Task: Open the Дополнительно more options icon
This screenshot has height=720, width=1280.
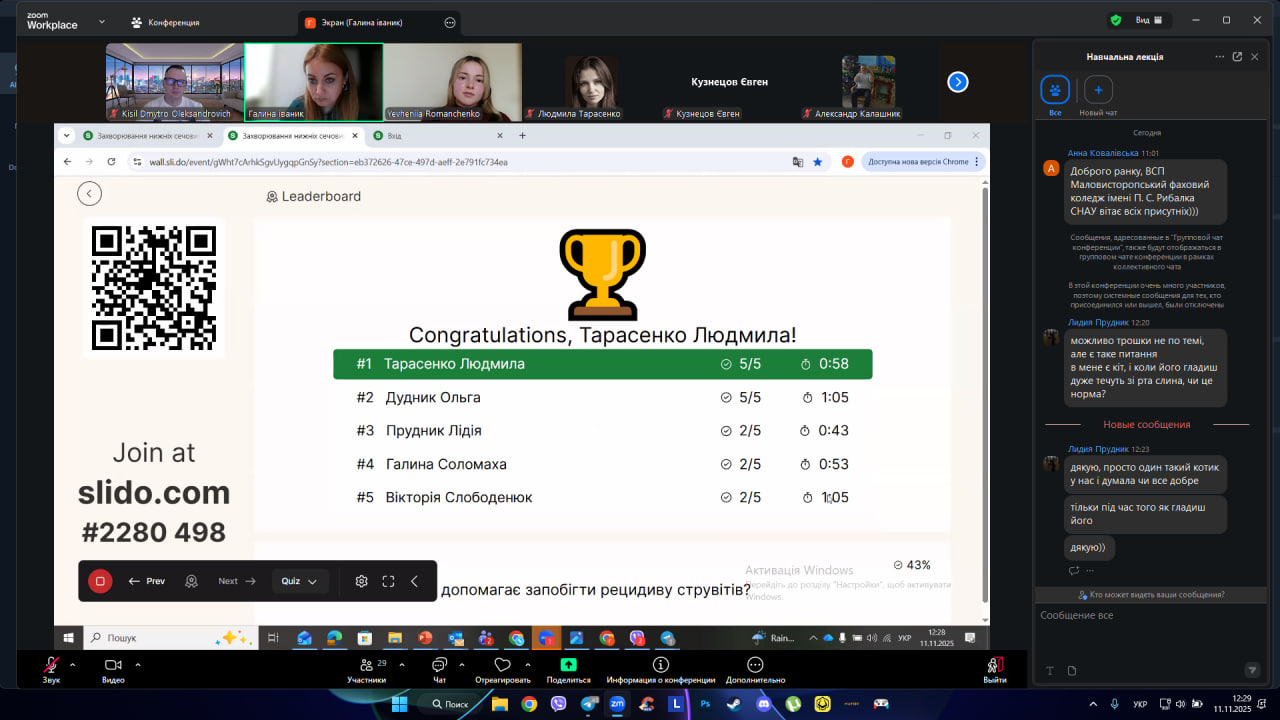Action: (x=756, y=665)
